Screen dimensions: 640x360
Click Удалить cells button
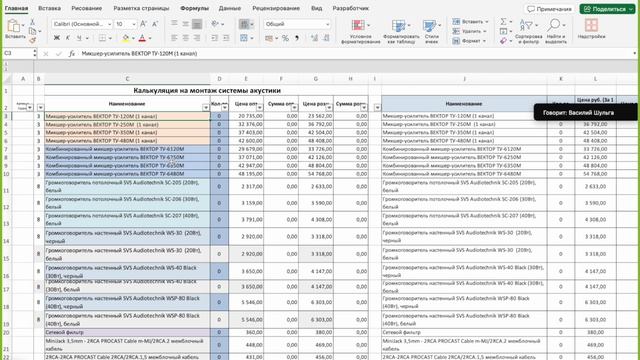click(469, 31)
